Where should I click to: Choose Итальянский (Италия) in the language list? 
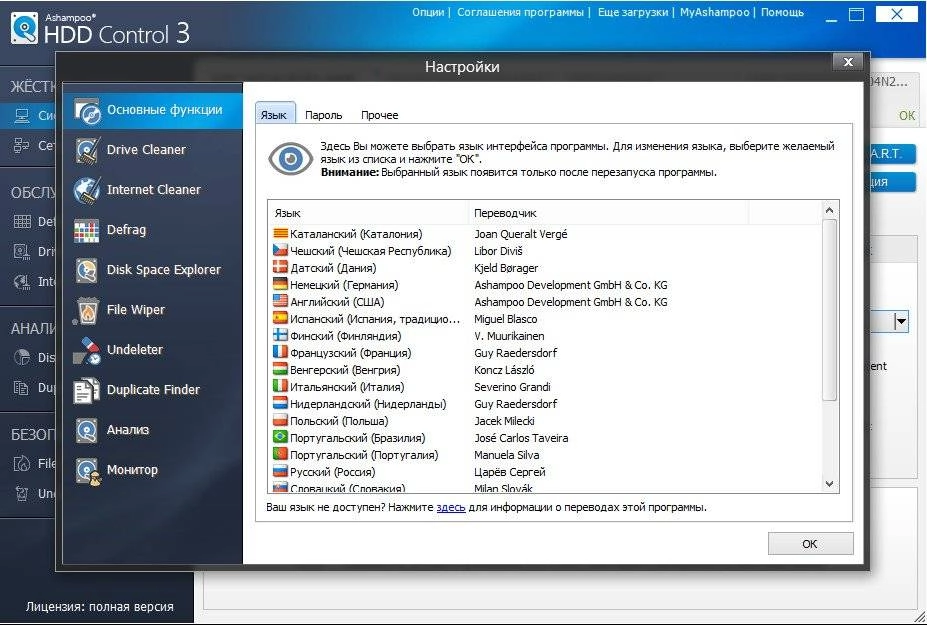[547, 387]
